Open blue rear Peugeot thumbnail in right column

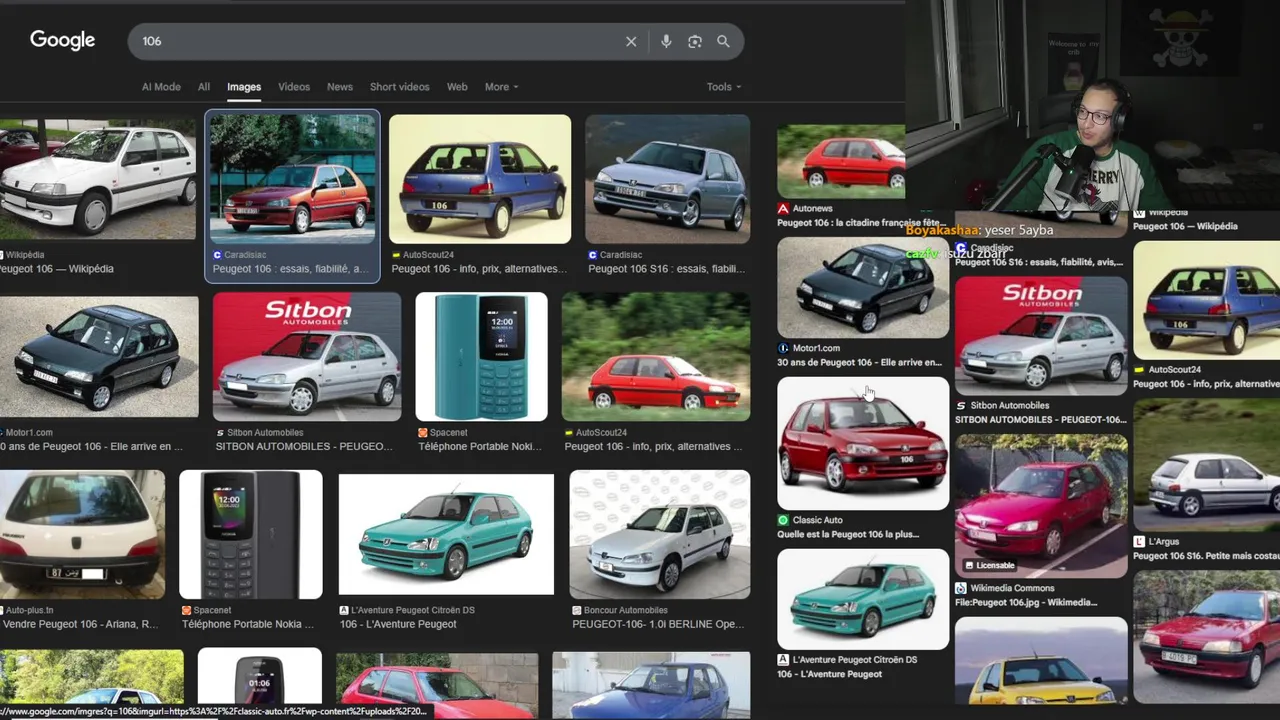pos(1206,298)
